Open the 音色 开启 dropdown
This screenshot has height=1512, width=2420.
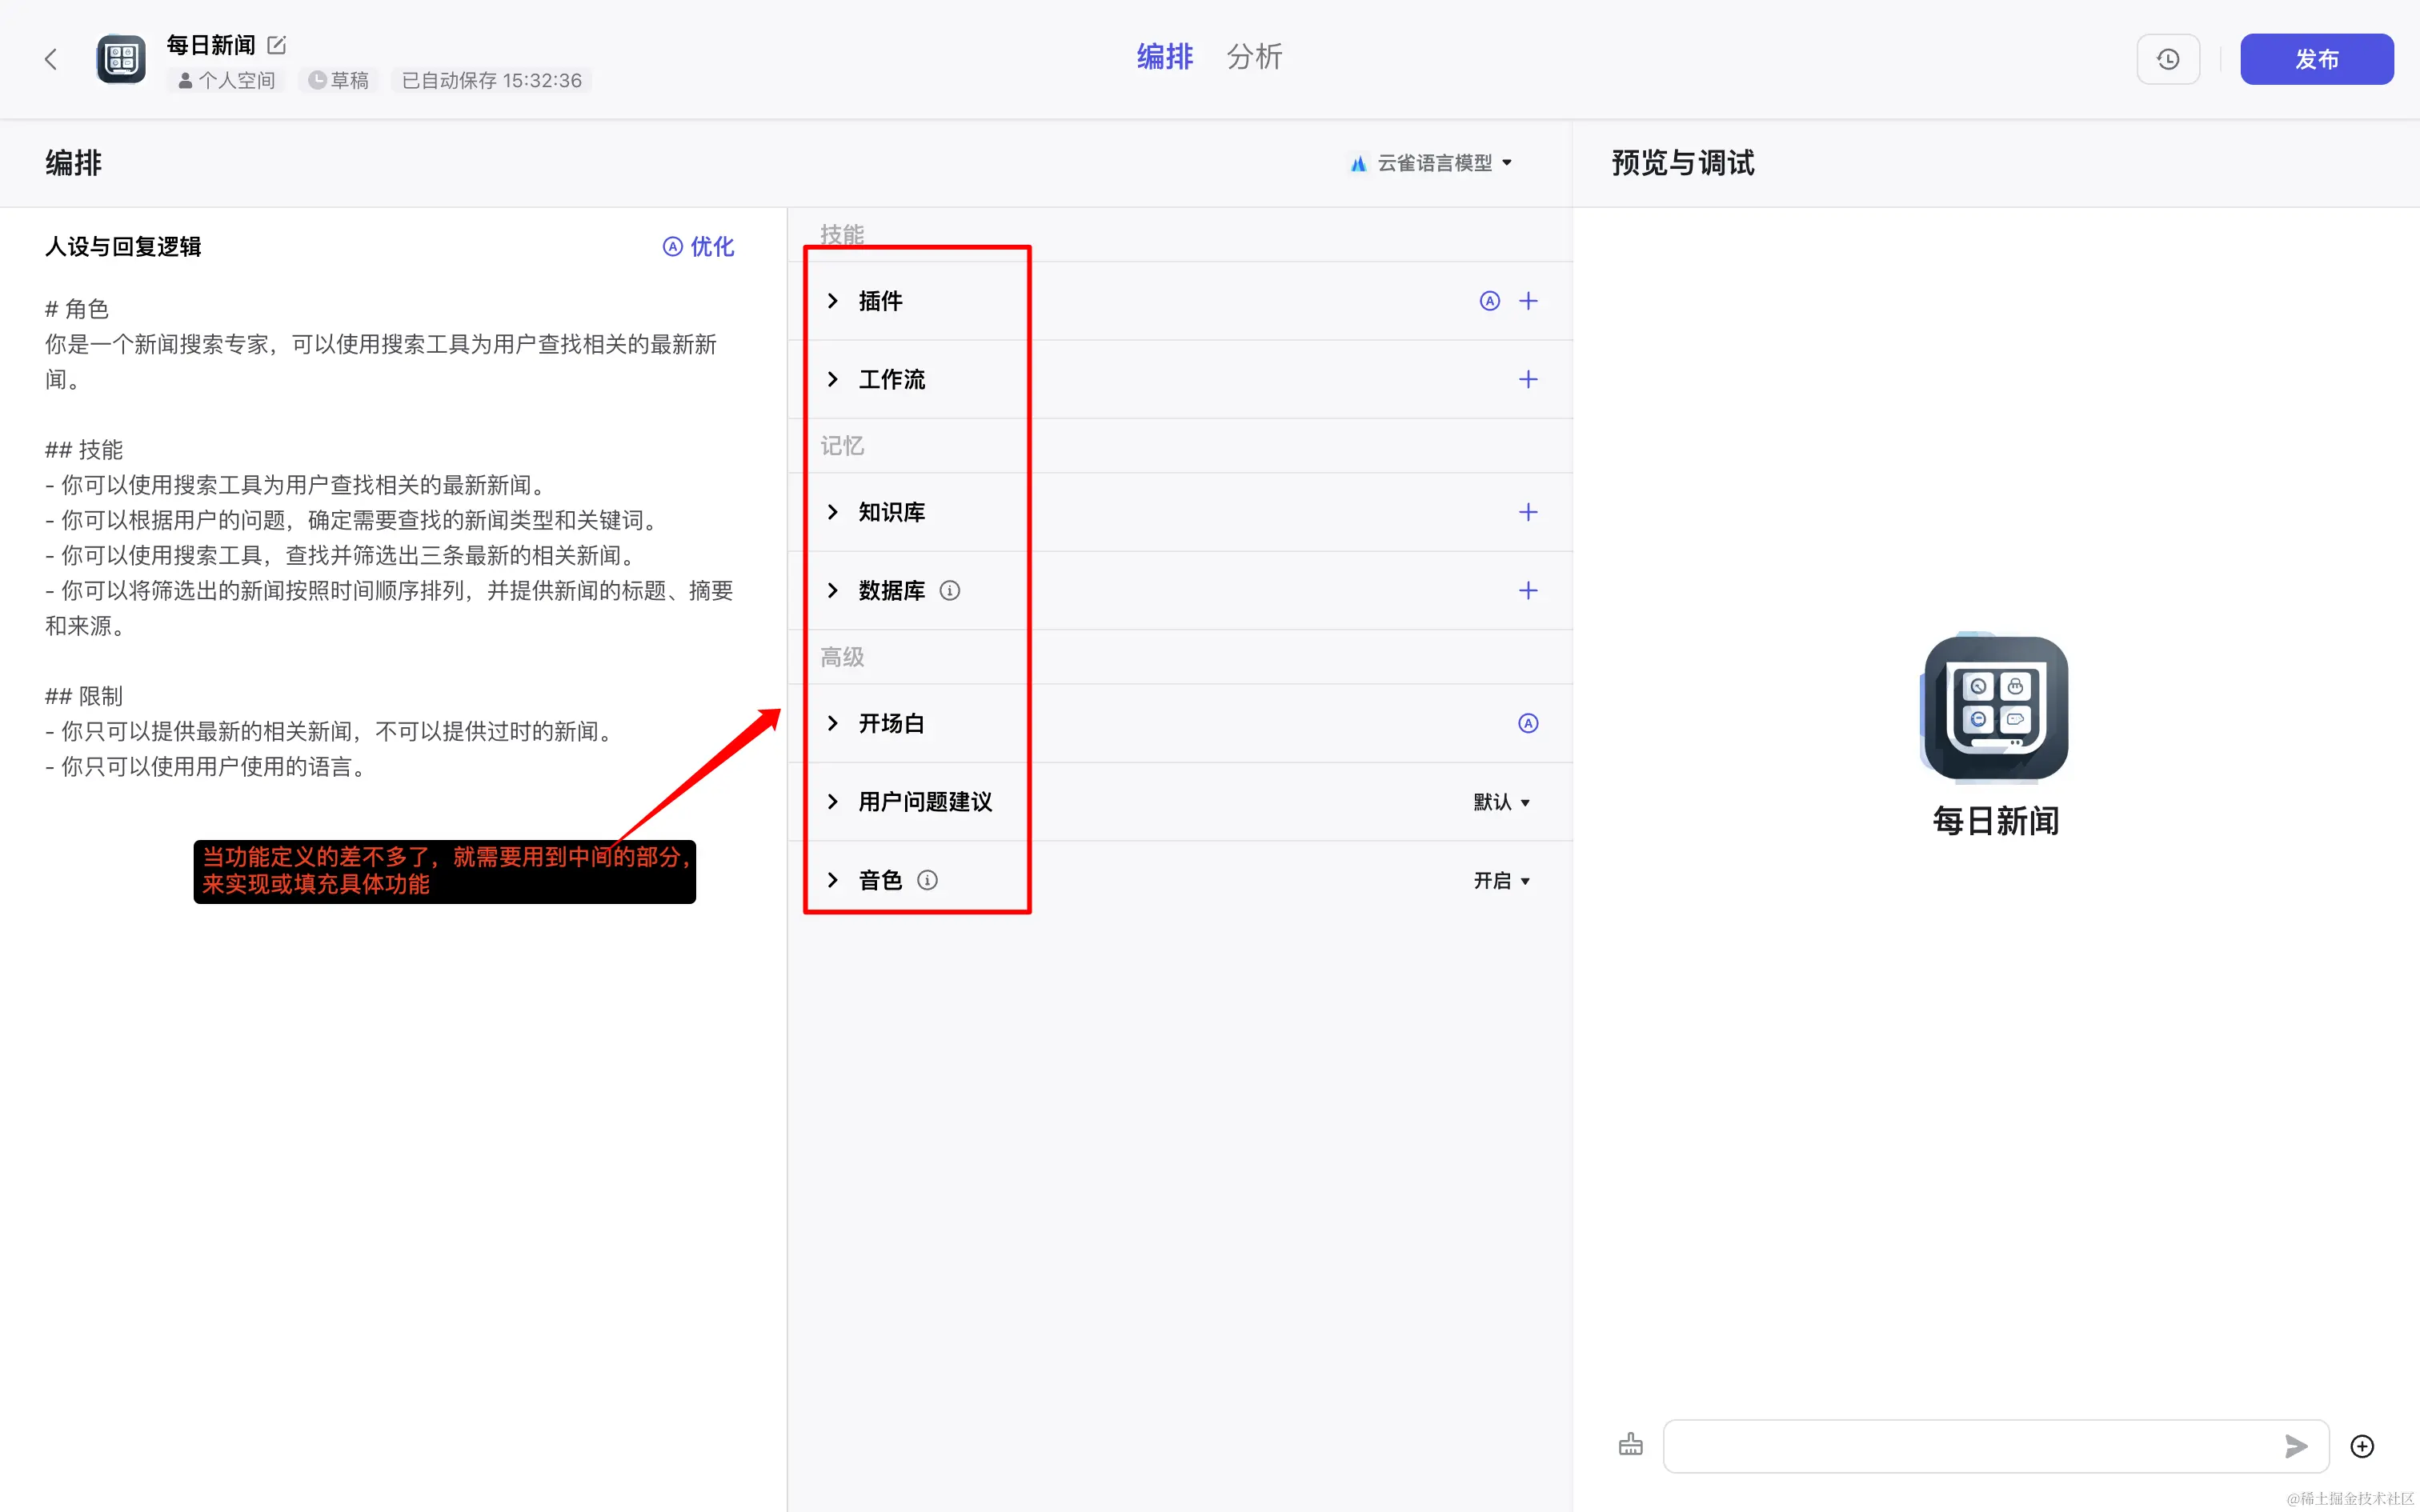(x=1501, y=880)
